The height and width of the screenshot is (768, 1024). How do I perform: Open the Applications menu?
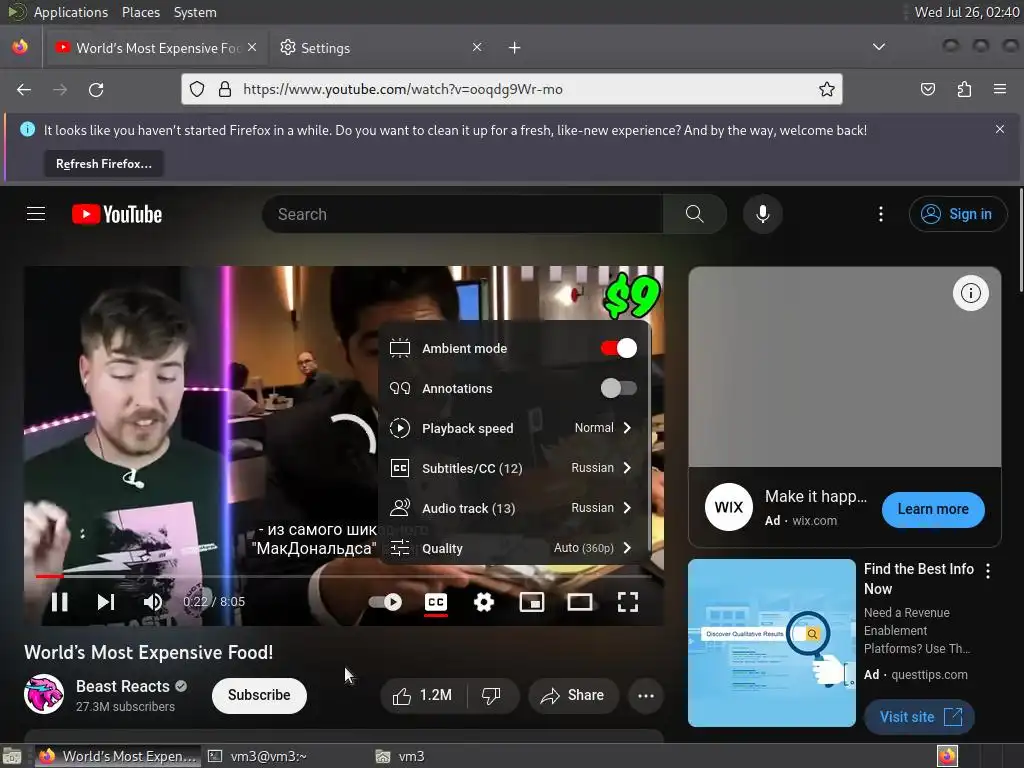[x=71, y=12]
